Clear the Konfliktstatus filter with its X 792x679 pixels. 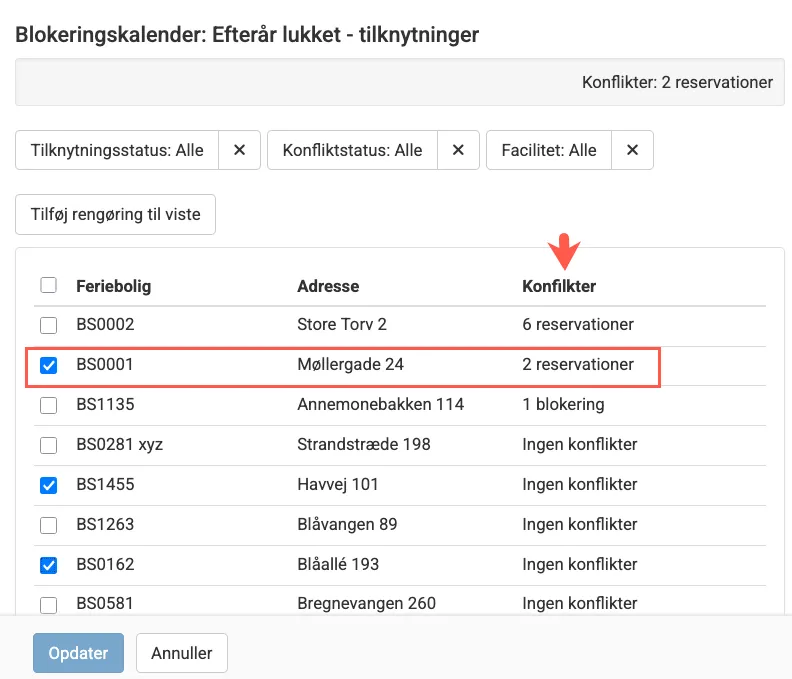pos(458,150)
